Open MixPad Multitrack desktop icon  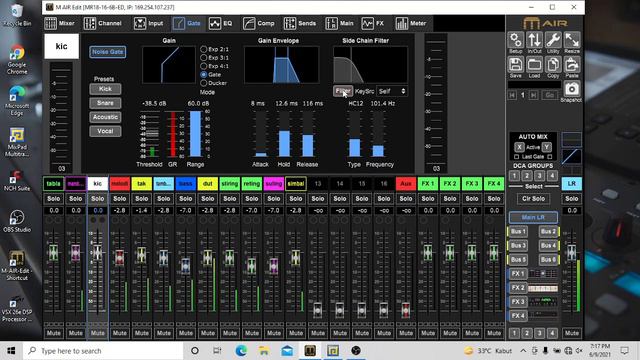[17, 142]
